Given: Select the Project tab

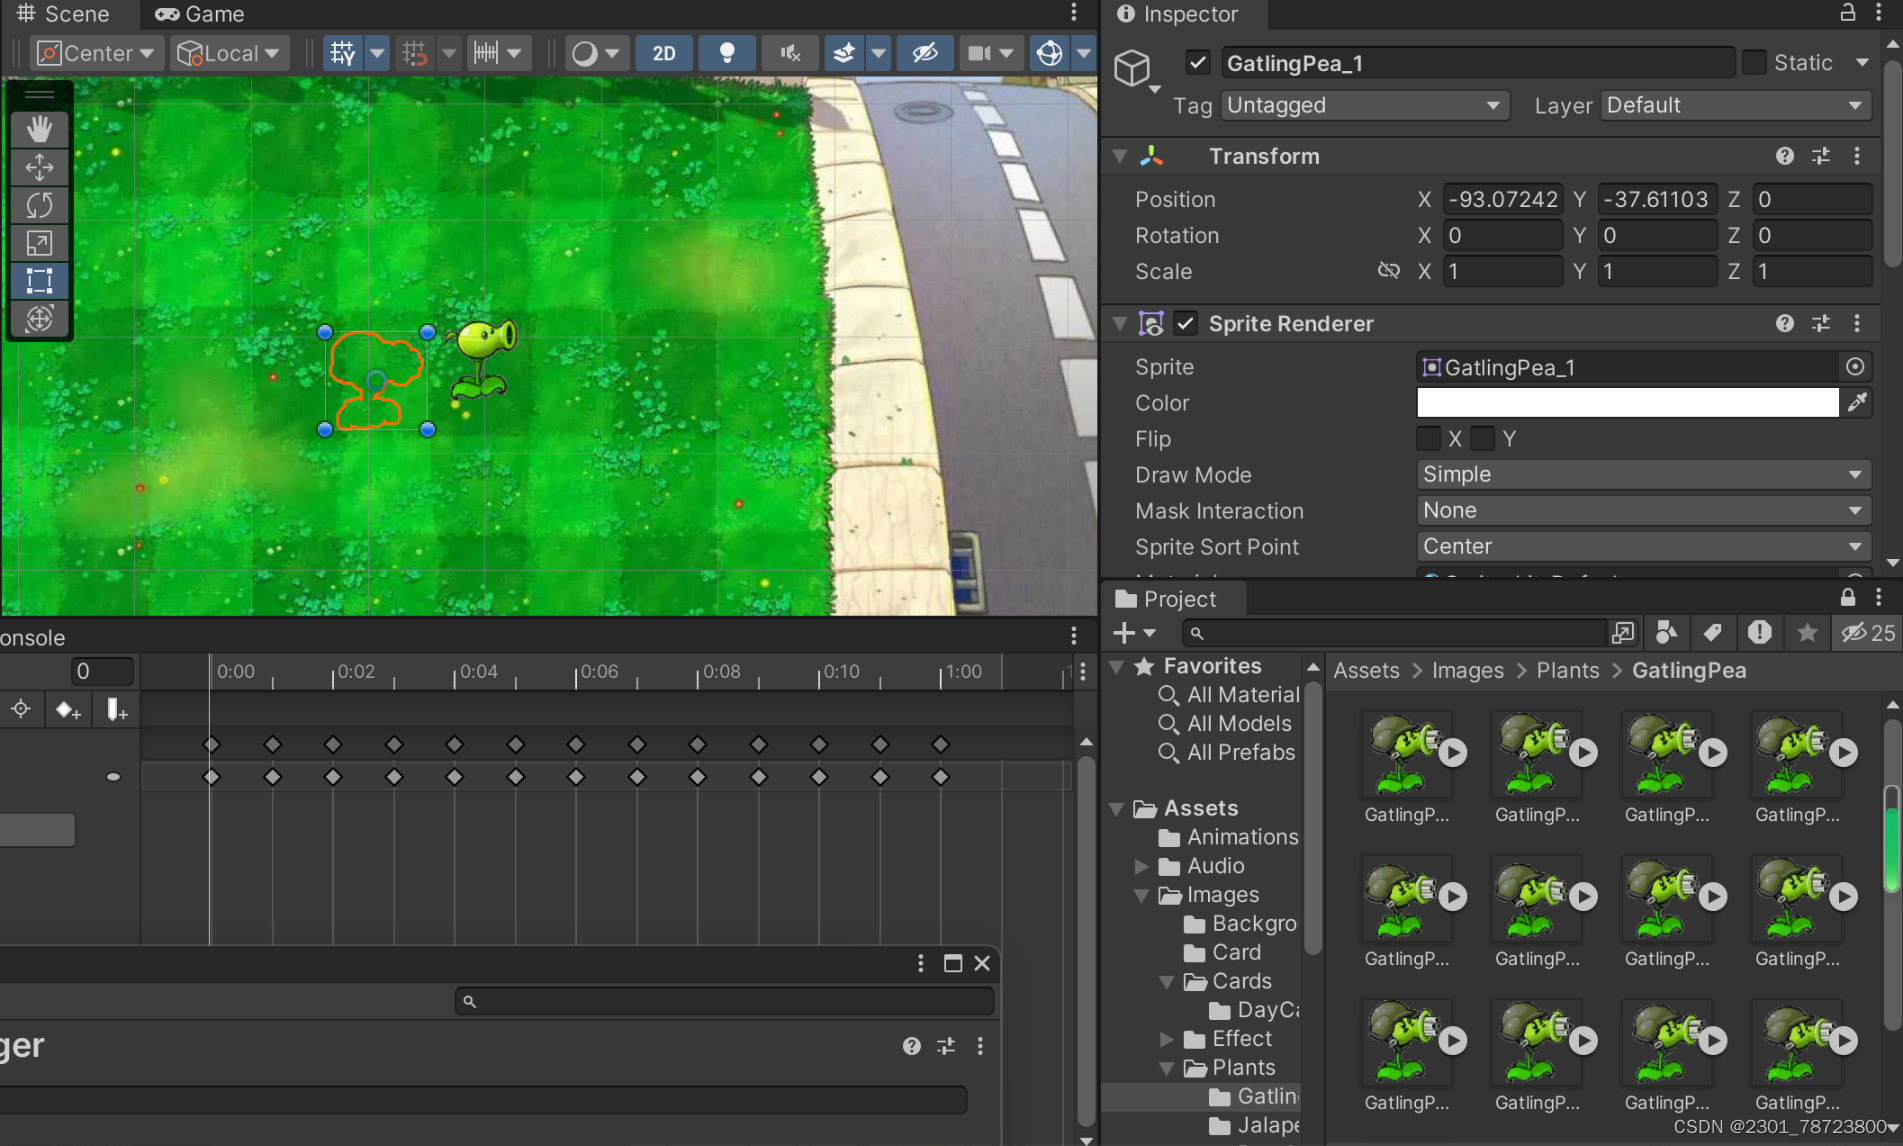Looking at the screenshot, I should tap(1166, 598).
